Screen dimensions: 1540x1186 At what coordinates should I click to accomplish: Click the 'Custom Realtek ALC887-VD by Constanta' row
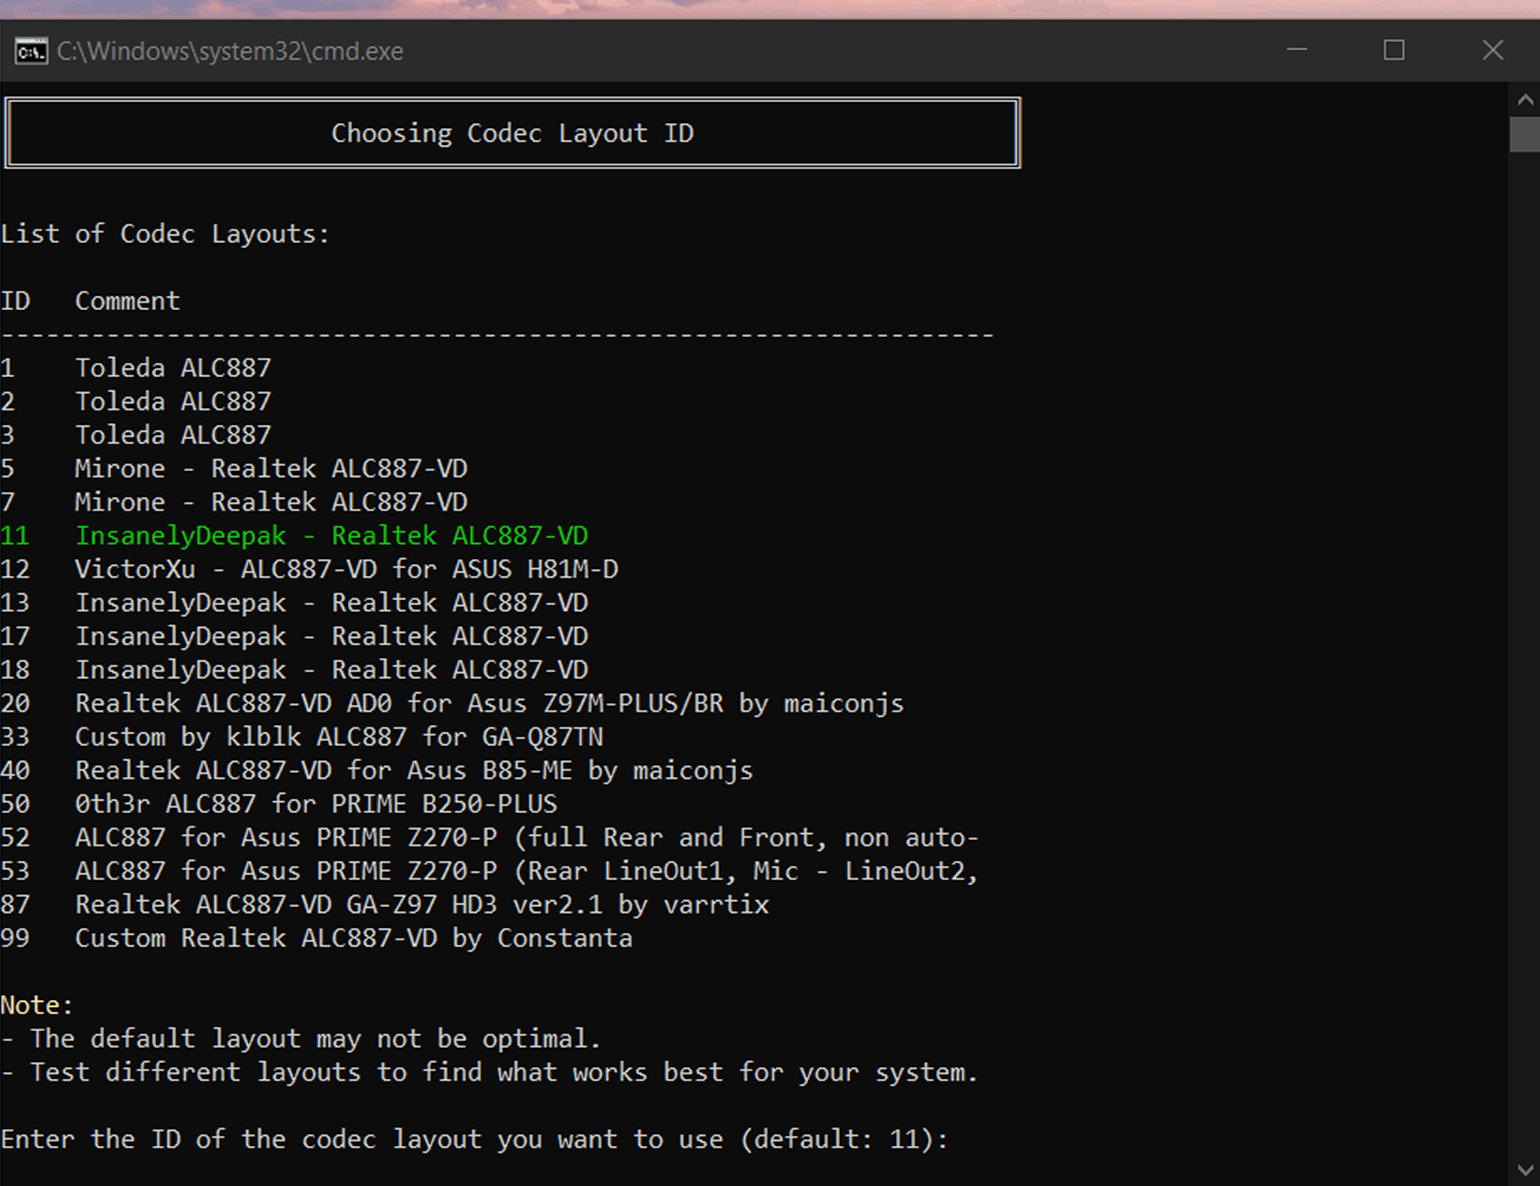[317, 938]
